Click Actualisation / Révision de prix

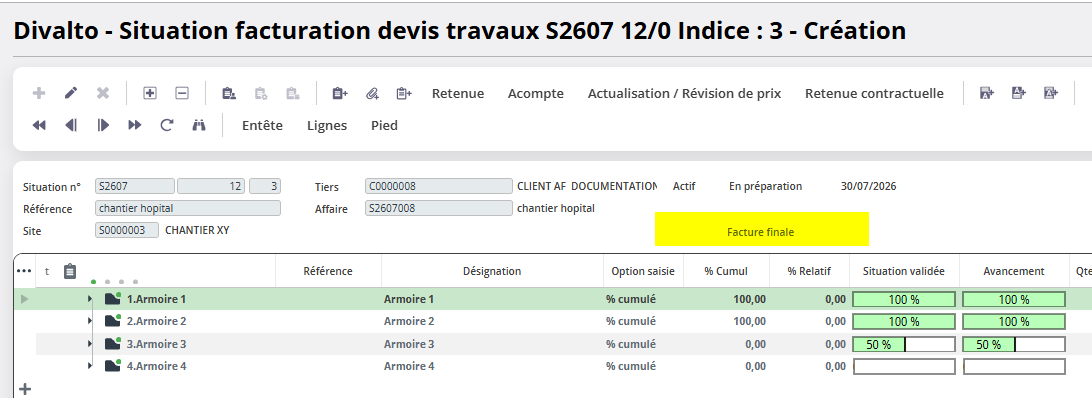tap(685, 93)
